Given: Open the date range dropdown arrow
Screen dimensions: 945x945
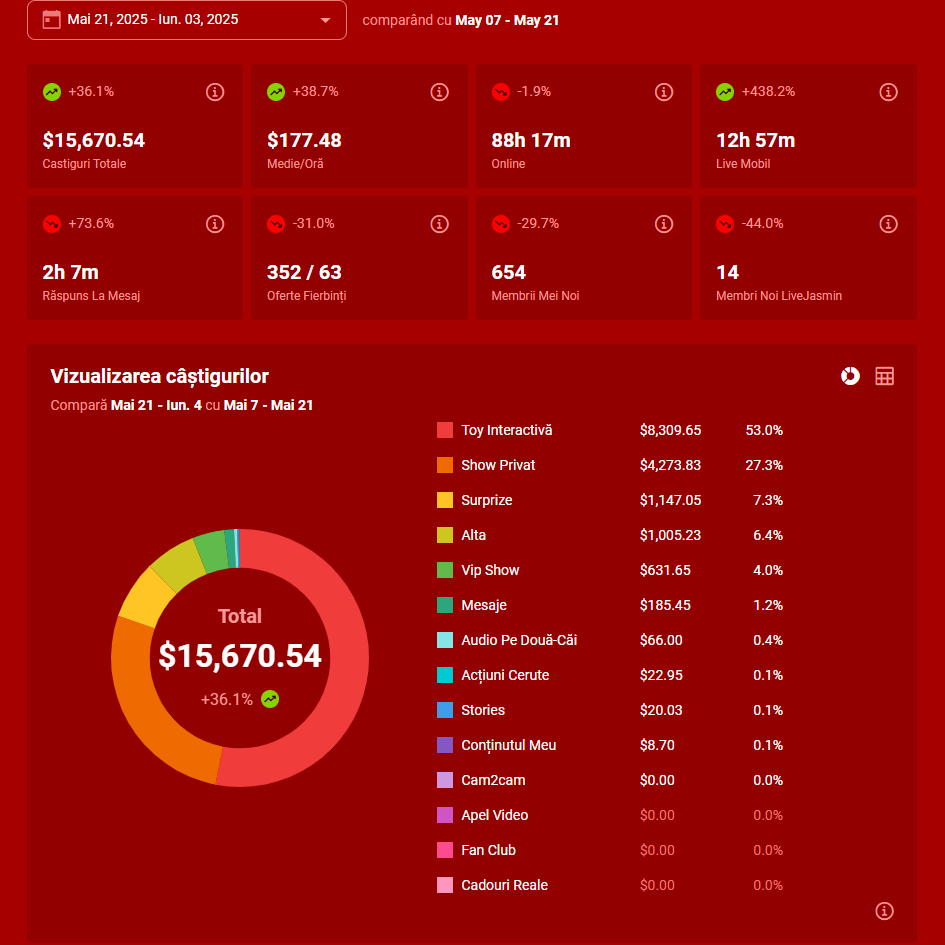Looking at the screenshot, I should point(325,20).
